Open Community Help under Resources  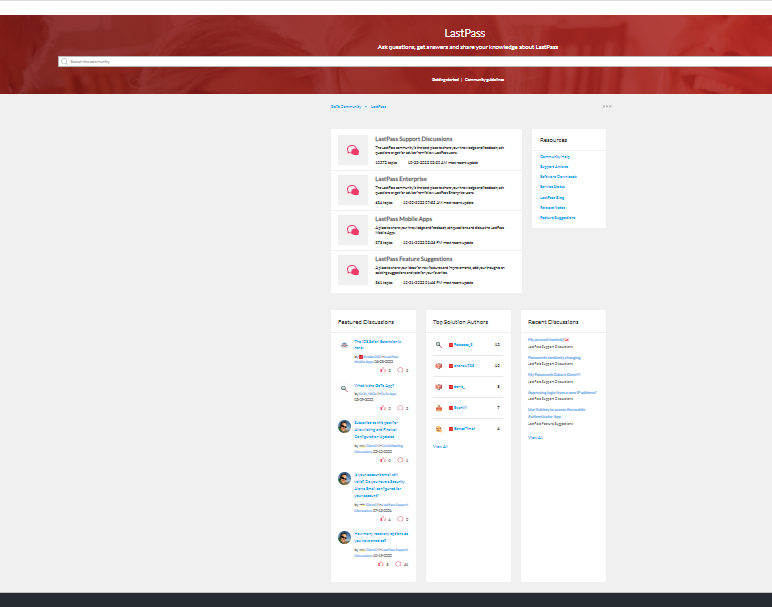click(x=554, y=157)
